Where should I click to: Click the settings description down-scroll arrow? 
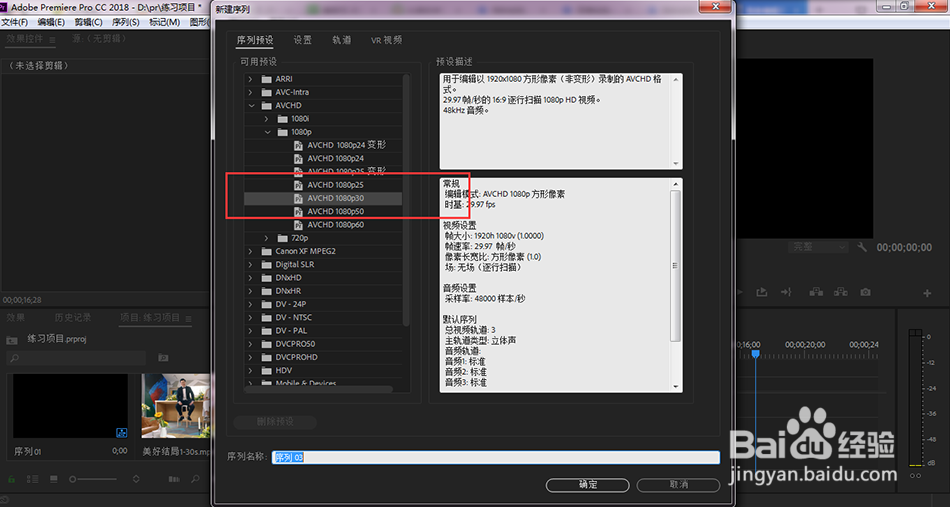676,386
